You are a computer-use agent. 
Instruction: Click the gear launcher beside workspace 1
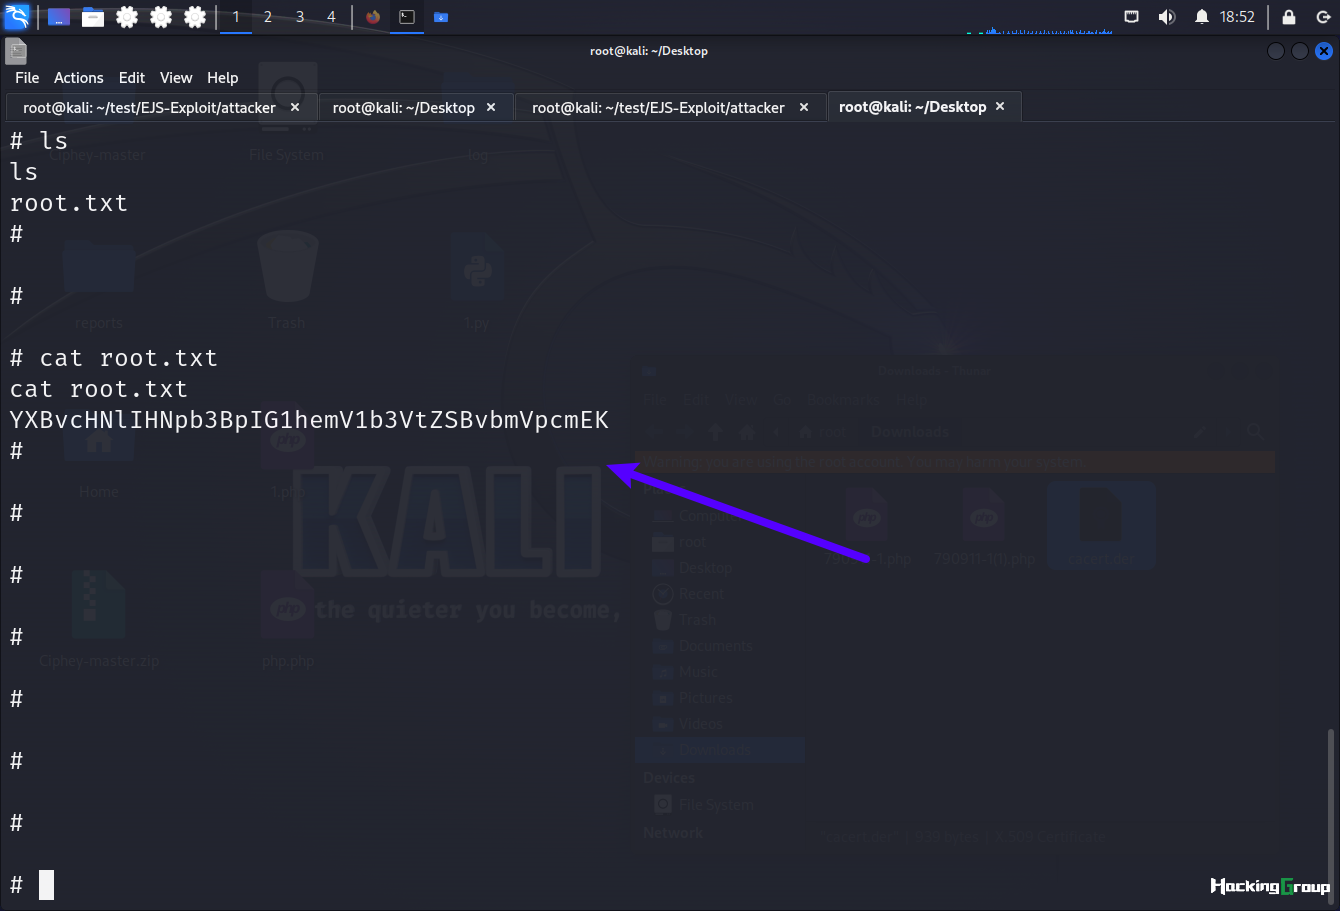[x=195, y=17]
